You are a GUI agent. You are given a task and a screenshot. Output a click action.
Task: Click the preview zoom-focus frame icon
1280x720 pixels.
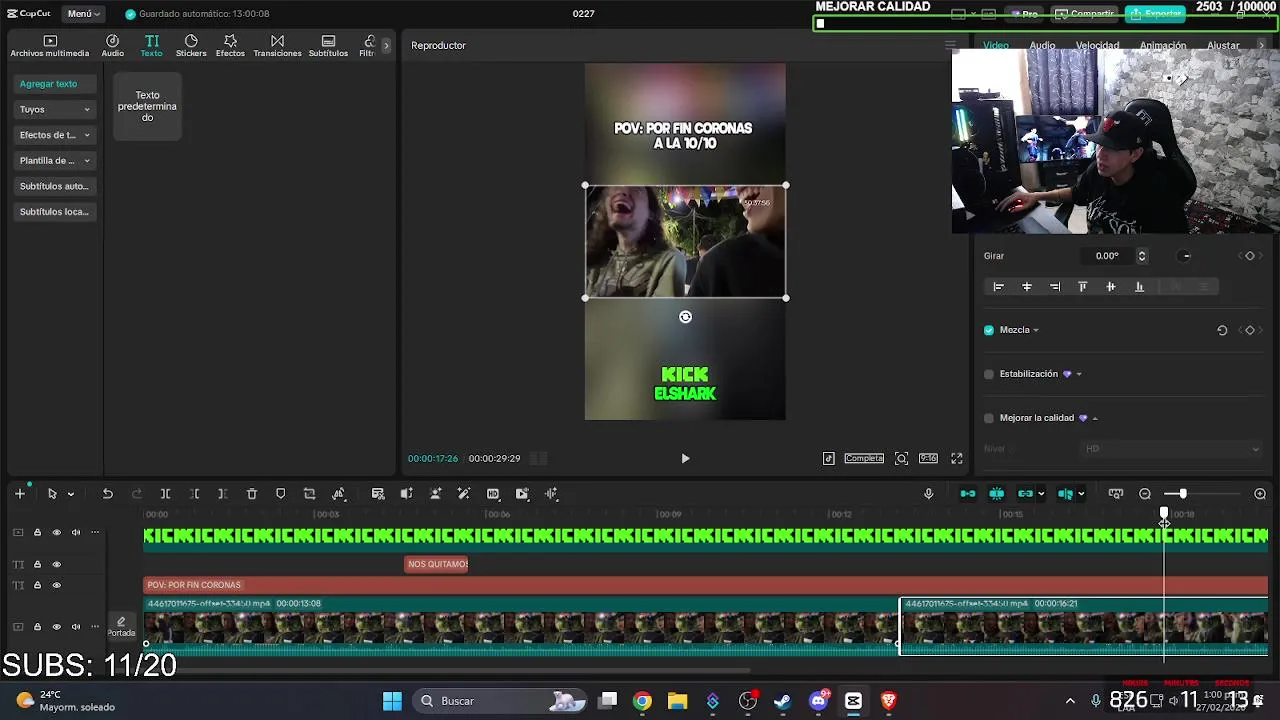coord(901,458)
